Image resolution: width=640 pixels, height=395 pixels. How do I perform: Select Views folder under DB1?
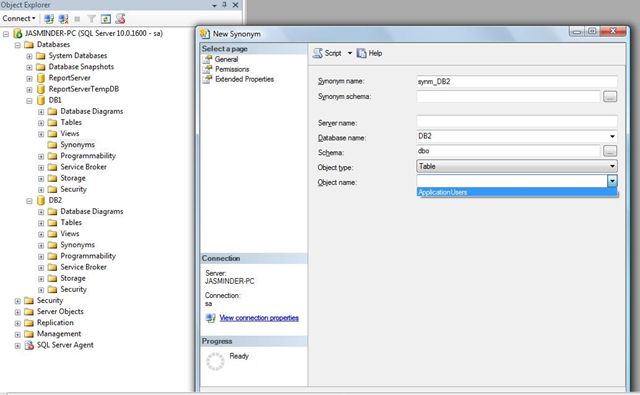click(x=70, y=133)
